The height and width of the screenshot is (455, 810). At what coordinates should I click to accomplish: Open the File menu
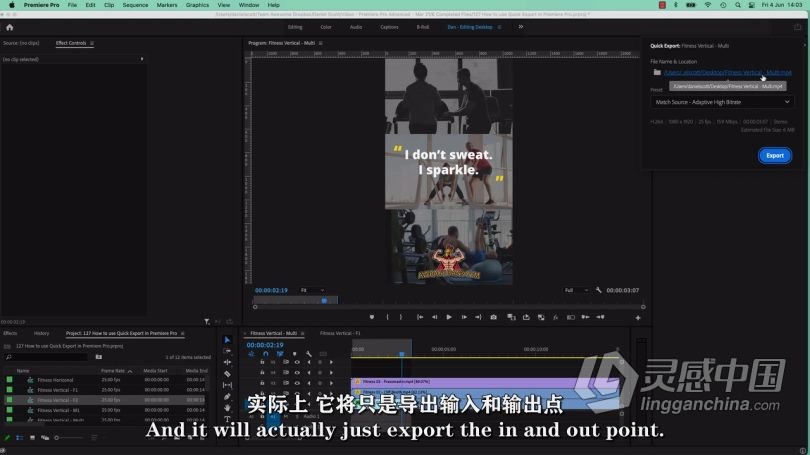coord(72,5)
